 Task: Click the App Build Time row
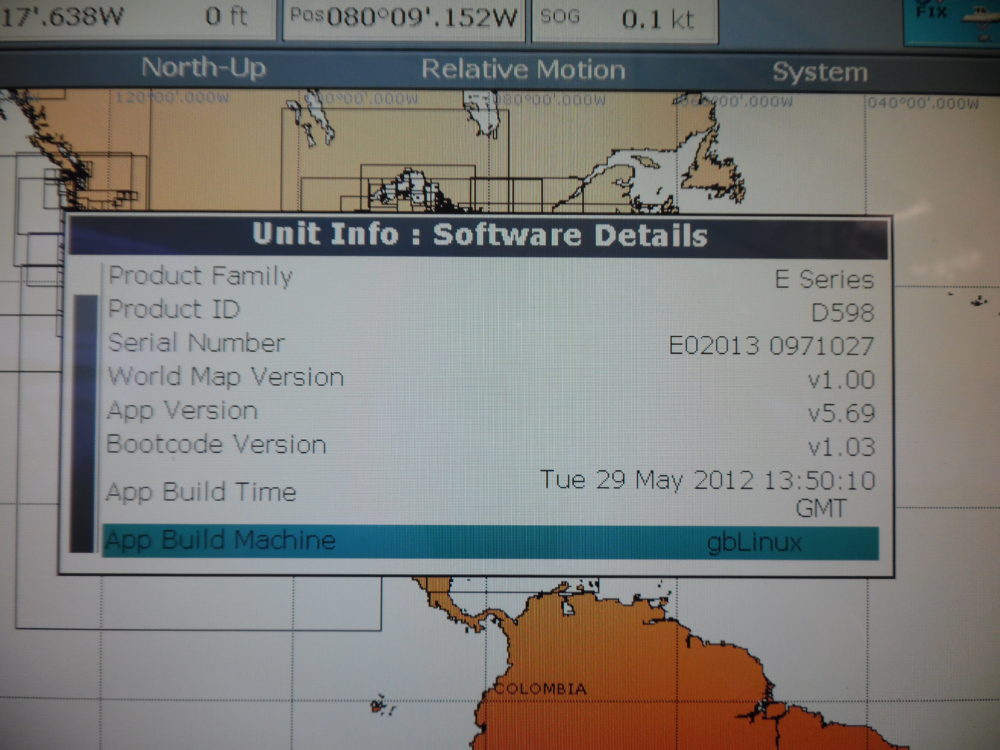coord(490,493)
